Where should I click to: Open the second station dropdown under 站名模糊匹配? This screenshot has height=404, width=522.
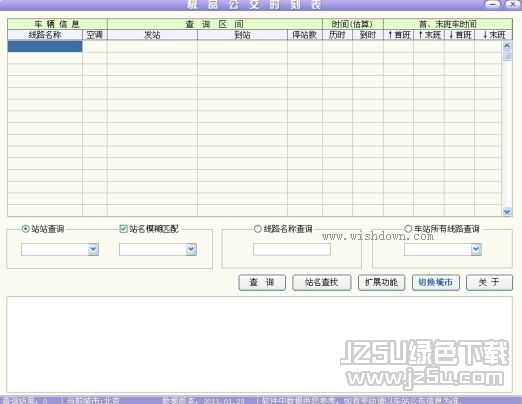pyautogui.click(x=191, y=249)
